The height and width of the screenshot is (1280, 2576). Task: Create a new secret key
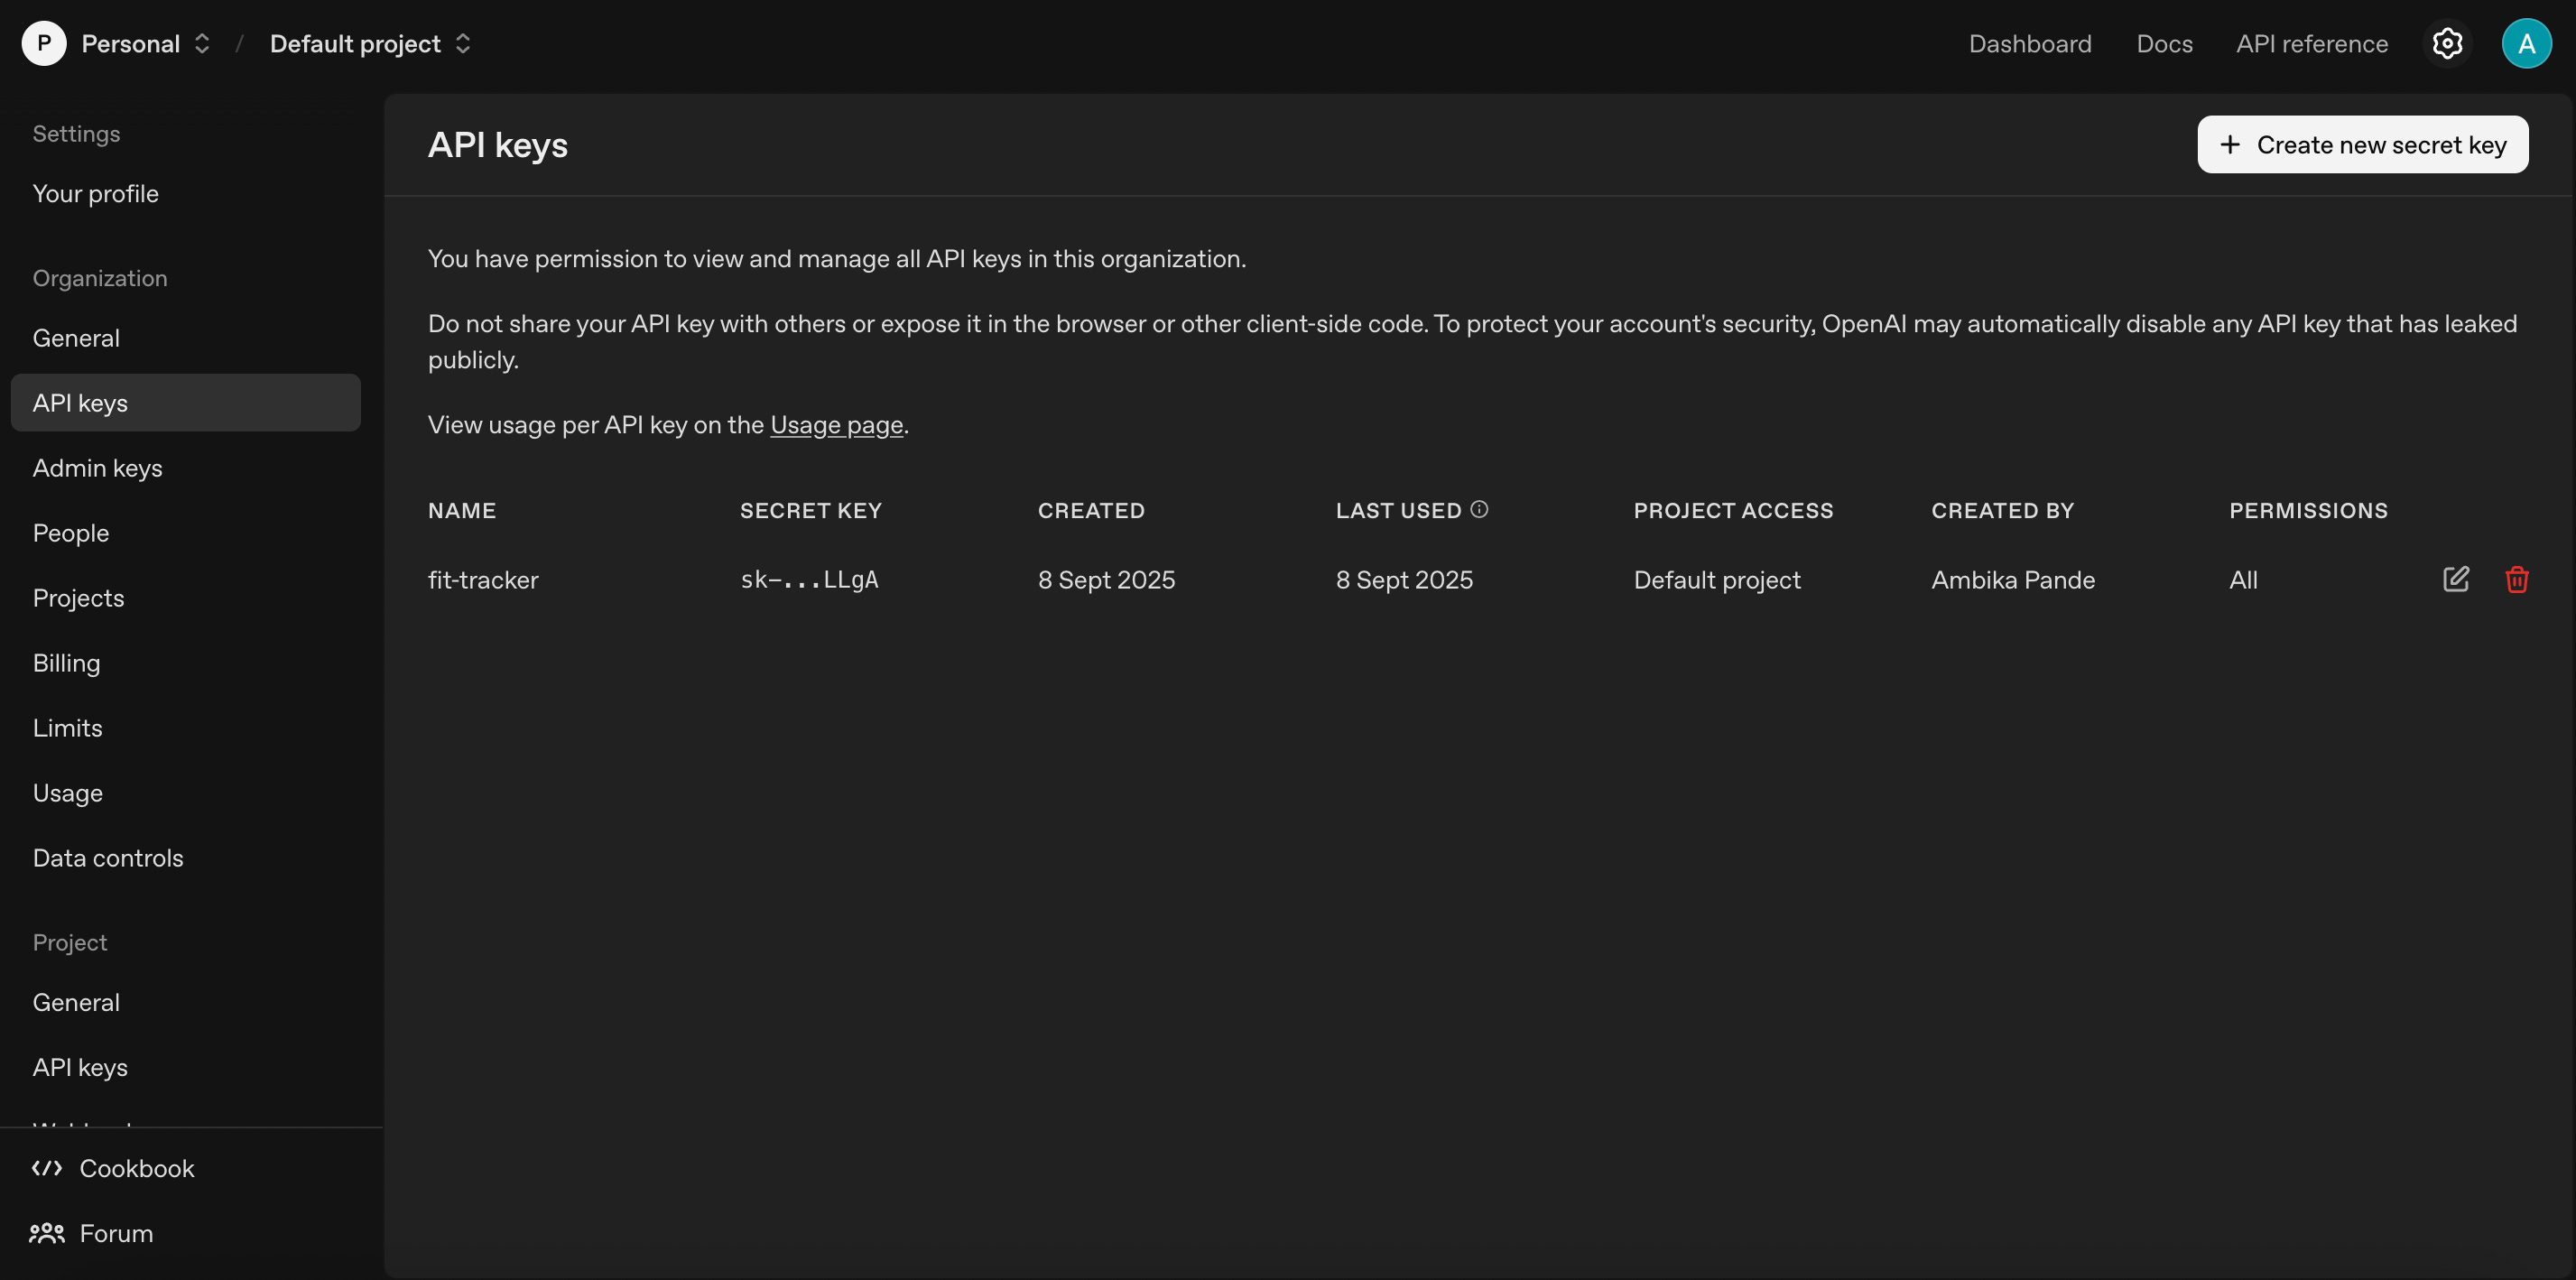[x=2362, y=145]
